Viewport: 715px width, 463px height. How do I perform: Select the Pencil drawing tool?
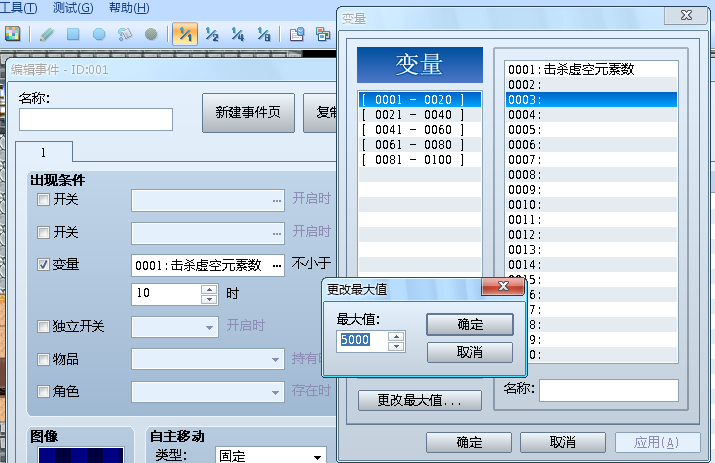tap(47, 34)
